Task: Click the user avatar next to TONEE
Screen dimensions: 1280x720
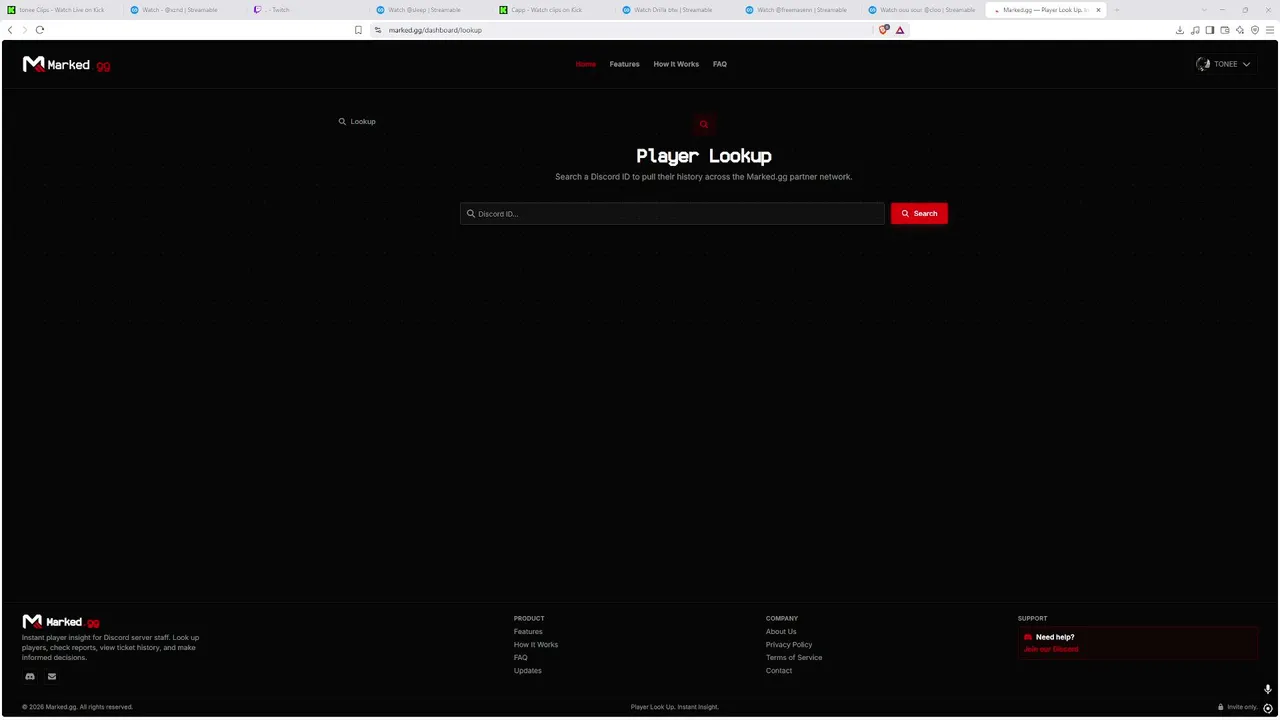Action: (x=1203, y=64)
